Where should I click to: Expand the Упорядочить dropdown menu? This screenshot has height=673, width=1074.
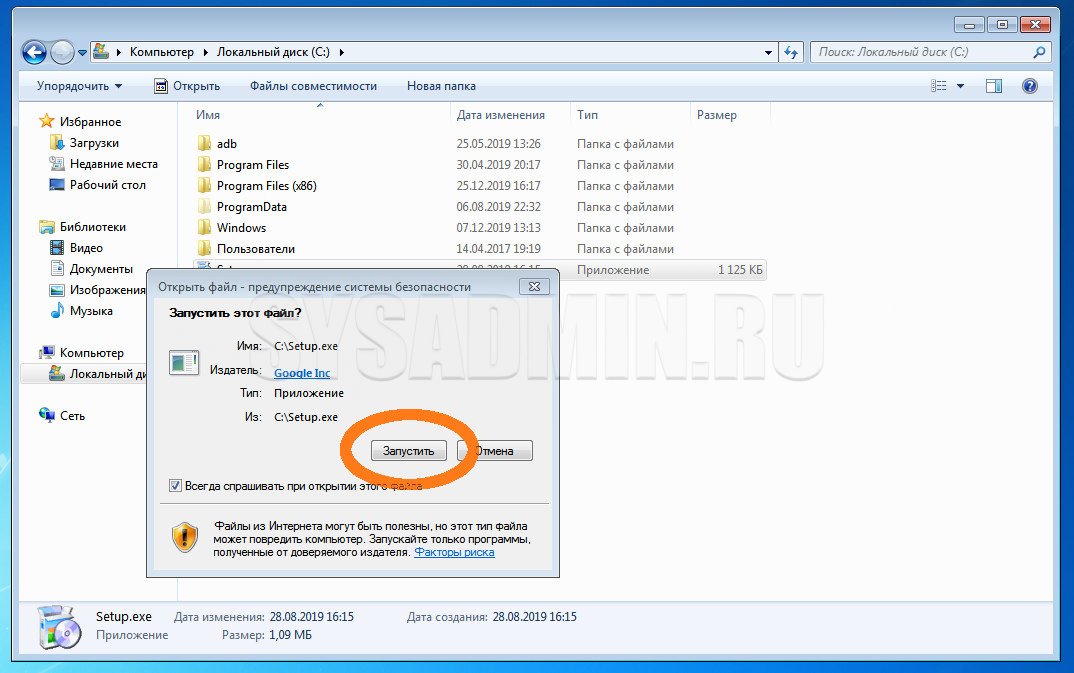(x=79, y=86)
